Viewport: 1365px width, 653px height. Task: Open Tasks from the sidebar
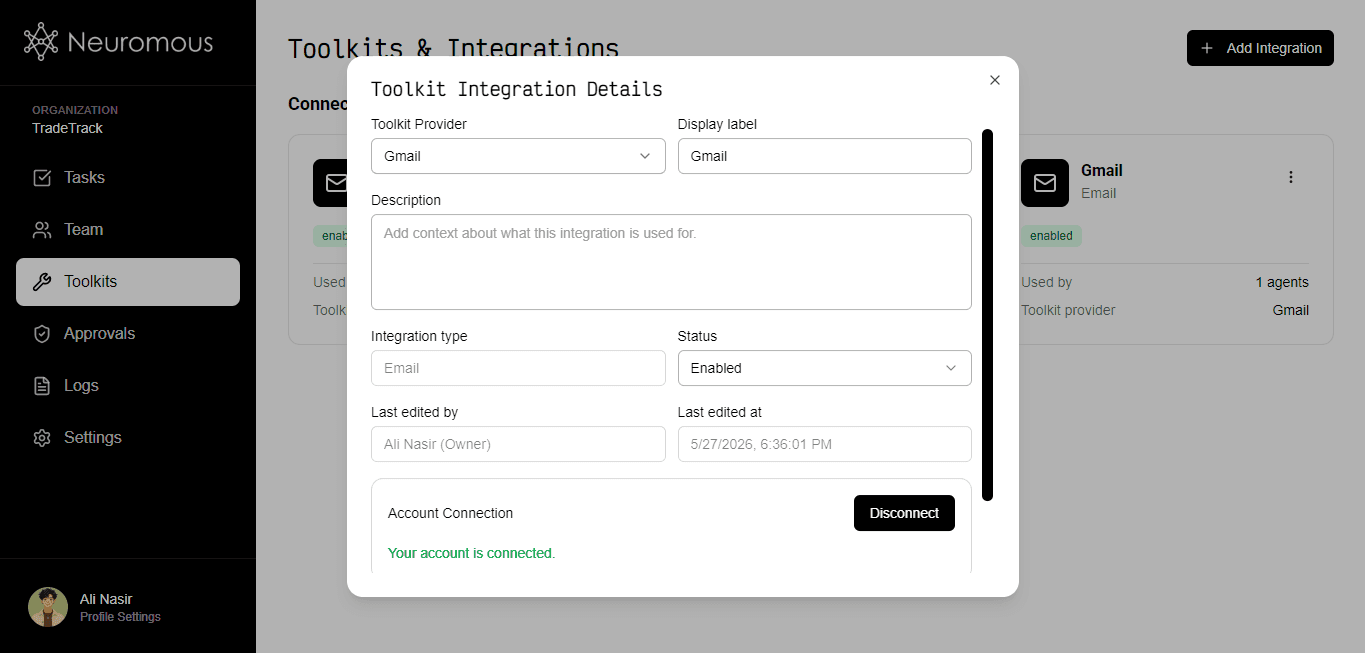[128, 178]
